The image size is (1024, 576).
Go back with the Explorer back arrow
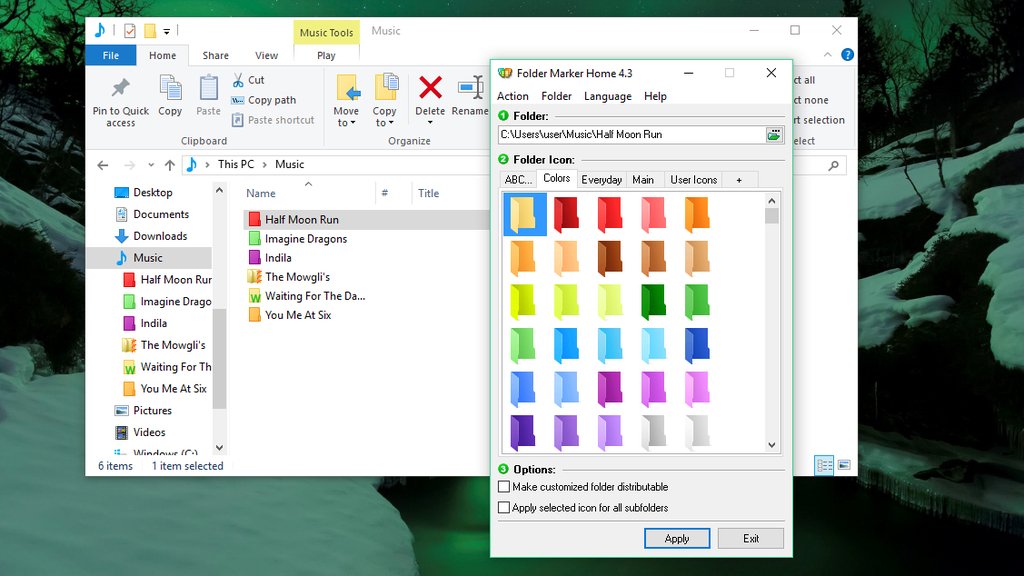(103, 165)
